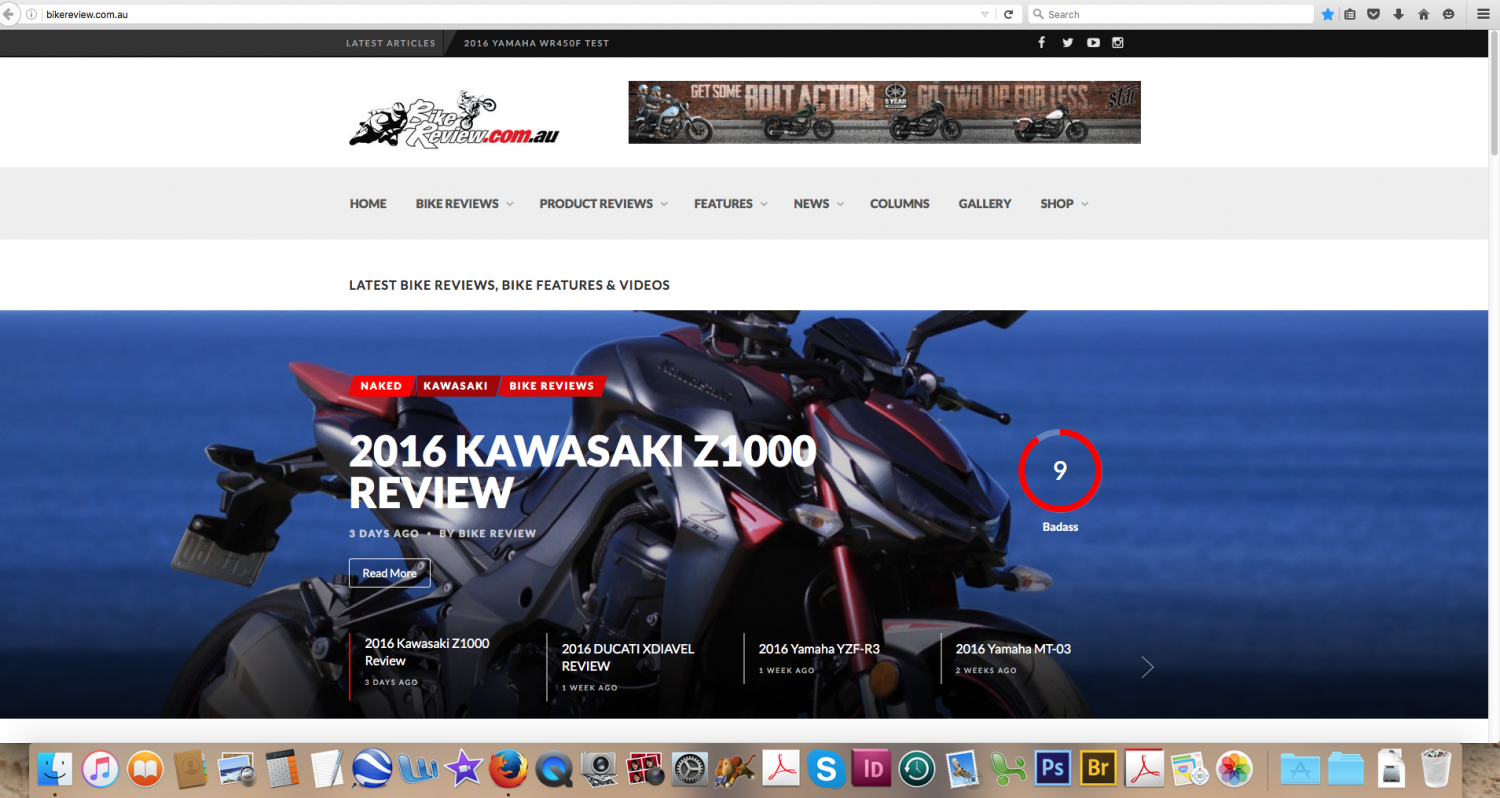Advance the carousel with the right arrow

(1147, 667)
